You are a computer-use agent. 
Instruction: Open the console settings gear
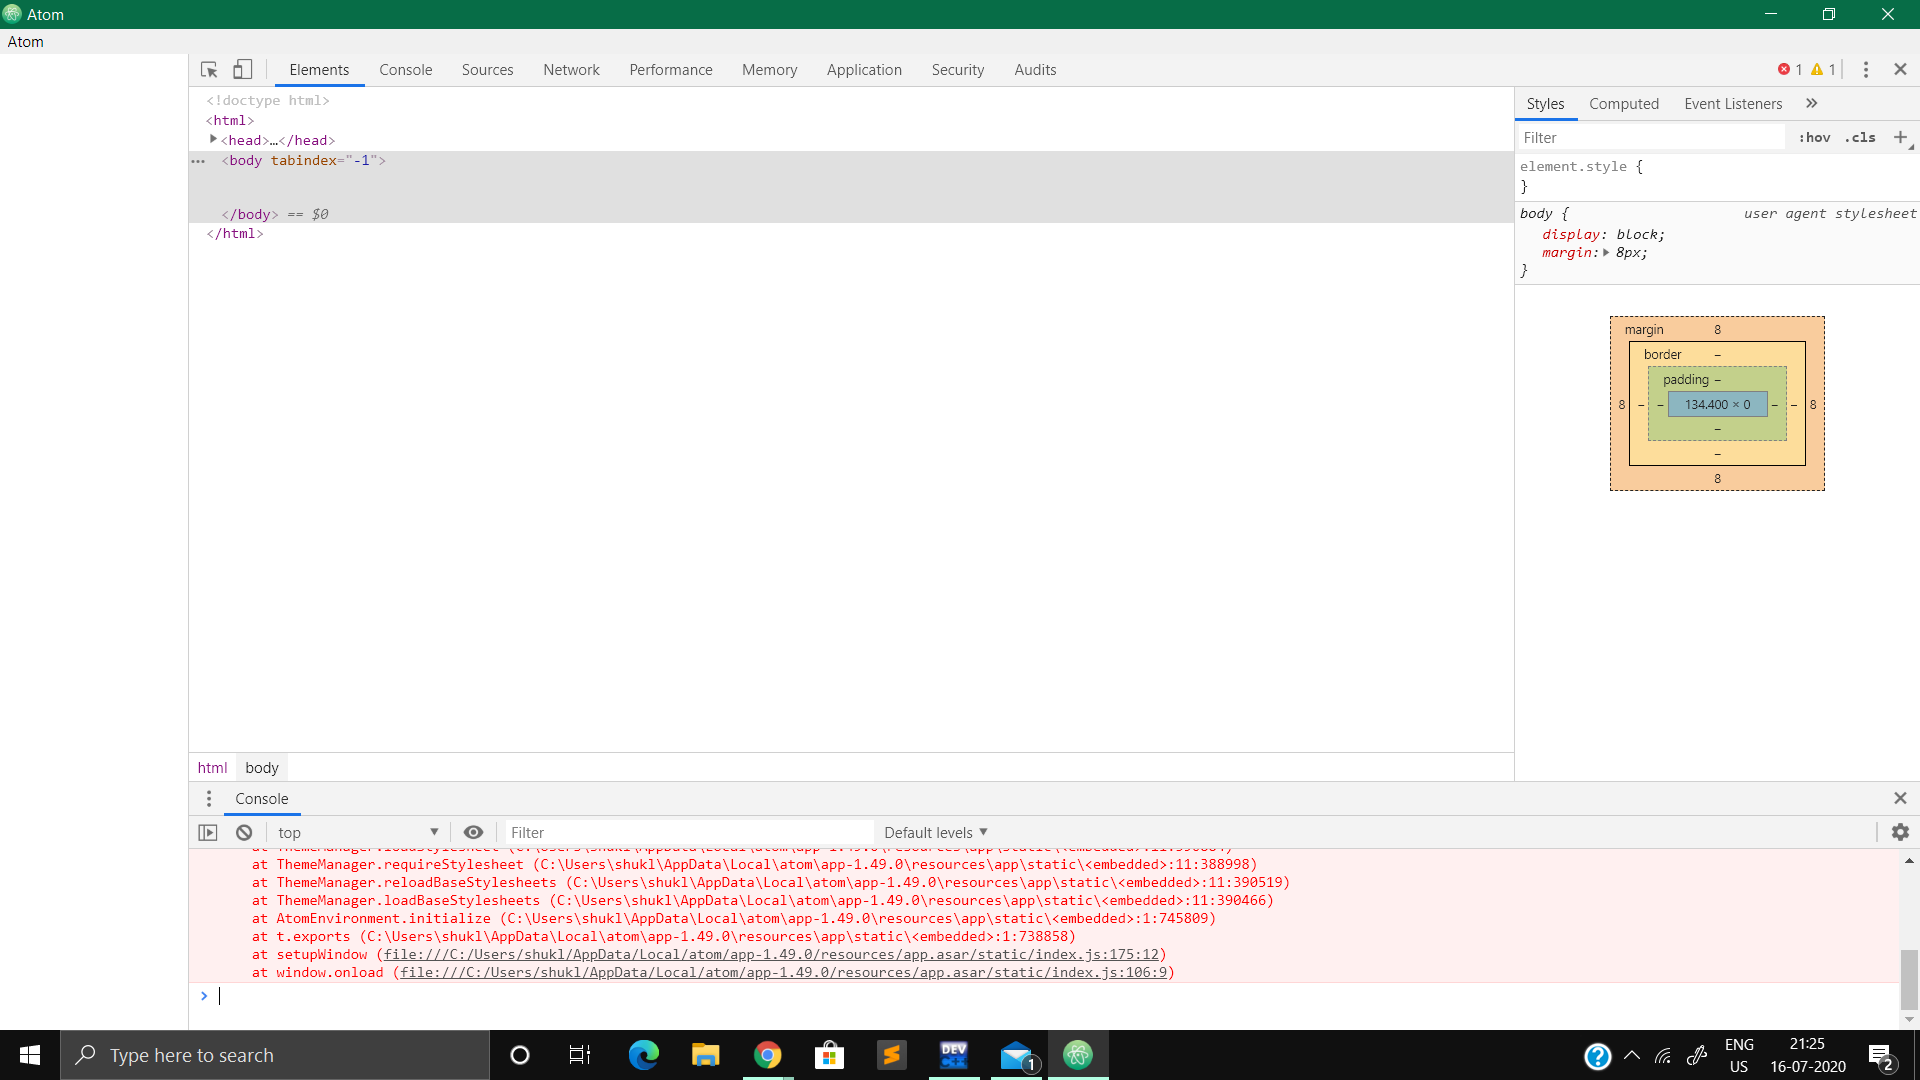click(1900, 832)
